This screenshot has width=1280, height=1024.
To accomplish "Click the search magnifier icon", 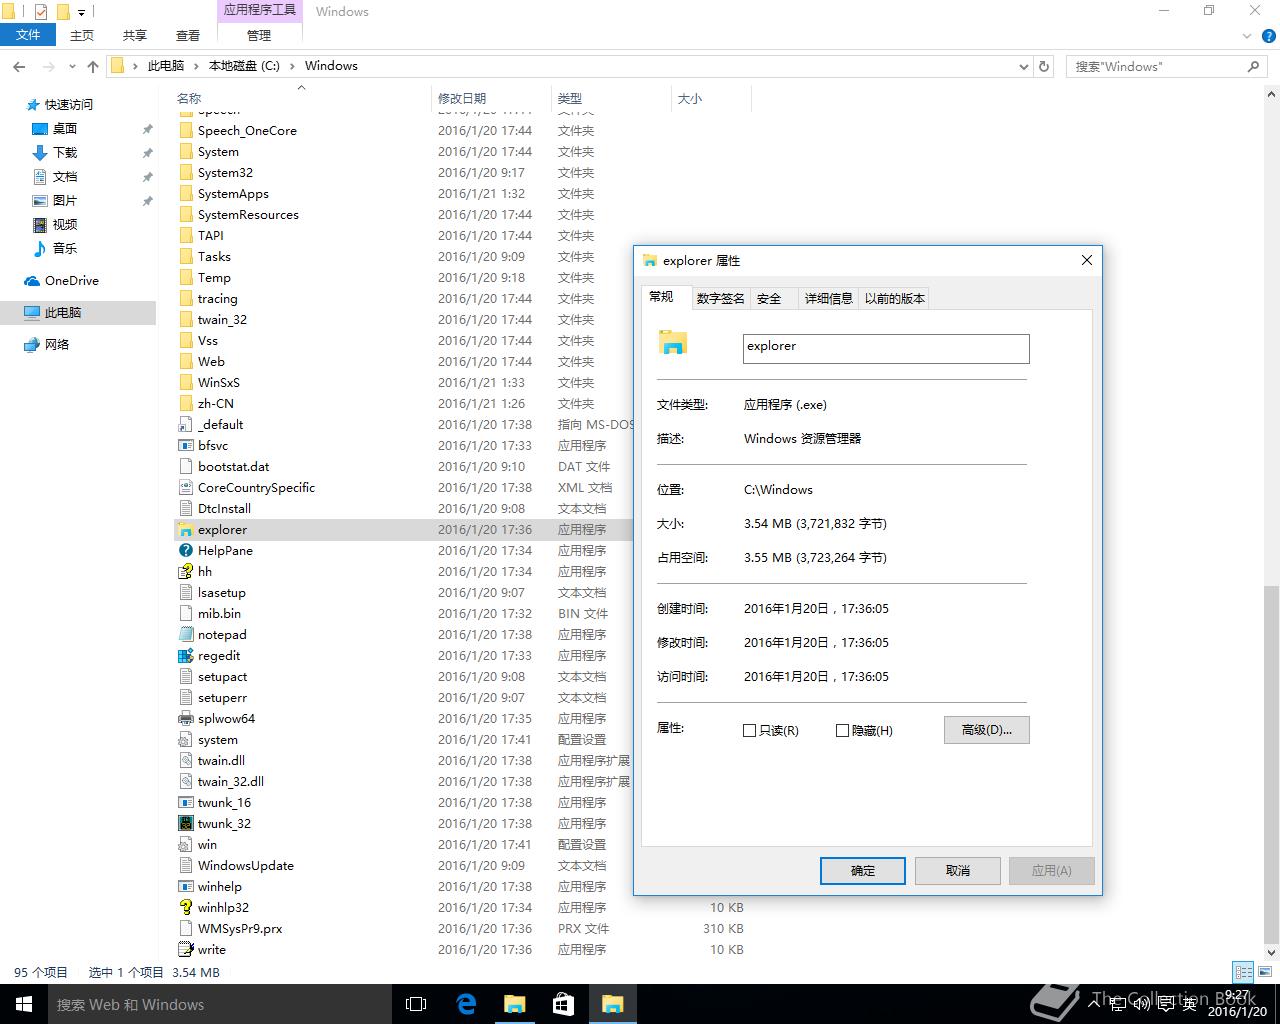I will [x=1253, y=66].
